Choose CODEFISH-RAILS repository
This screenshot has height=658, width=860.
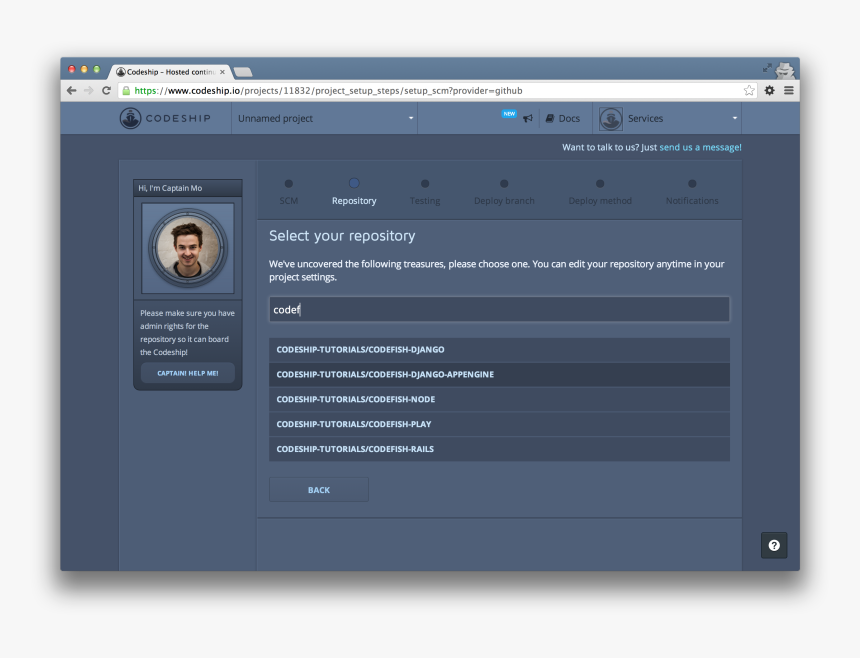pos(499,449)
